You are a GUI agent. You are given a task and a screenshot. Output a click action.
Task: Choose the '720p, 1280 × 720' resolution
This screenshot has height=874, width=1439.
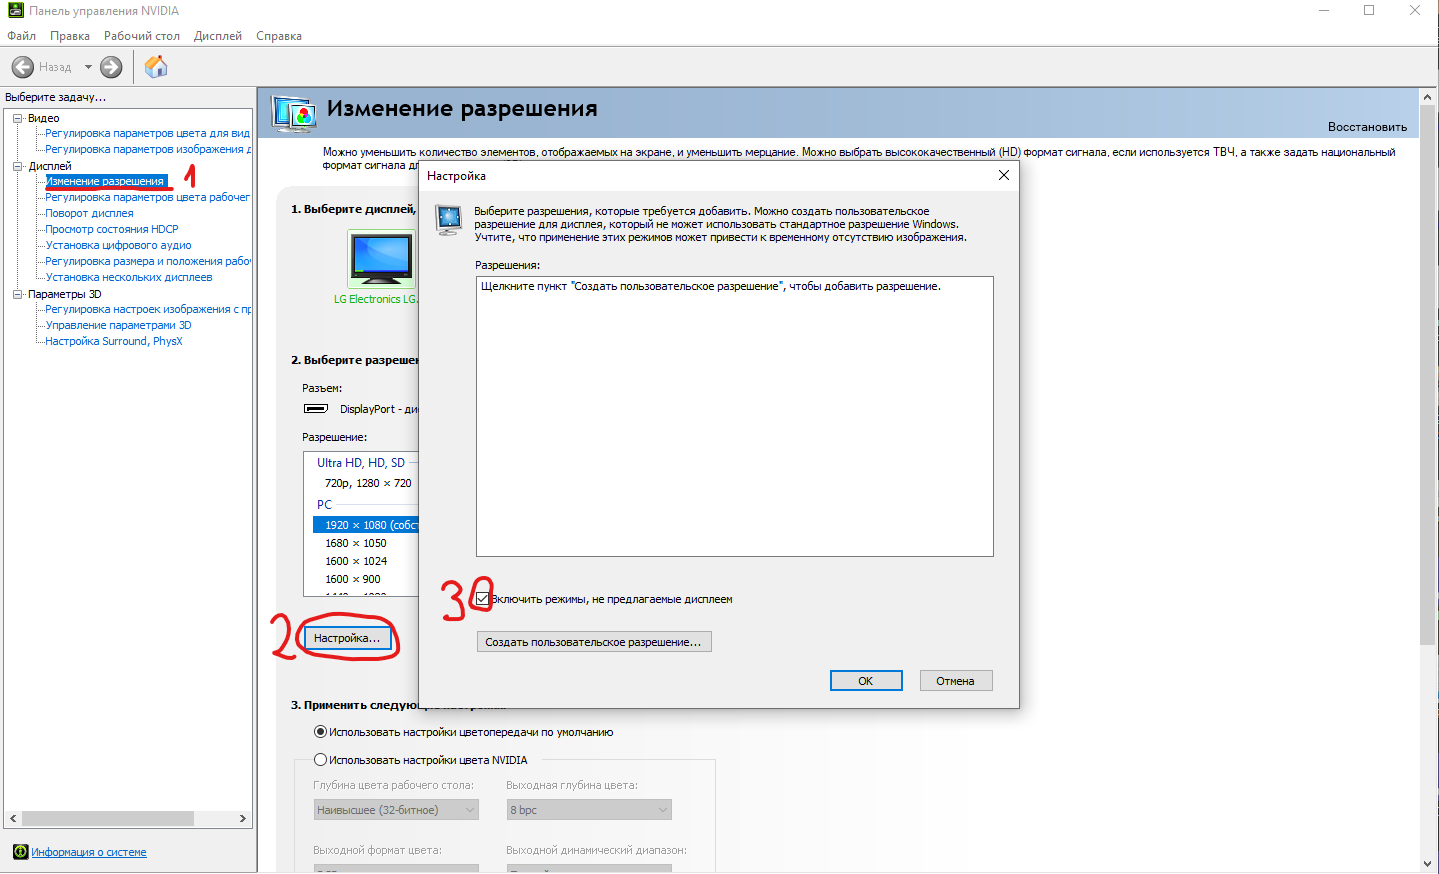(366, 483)
